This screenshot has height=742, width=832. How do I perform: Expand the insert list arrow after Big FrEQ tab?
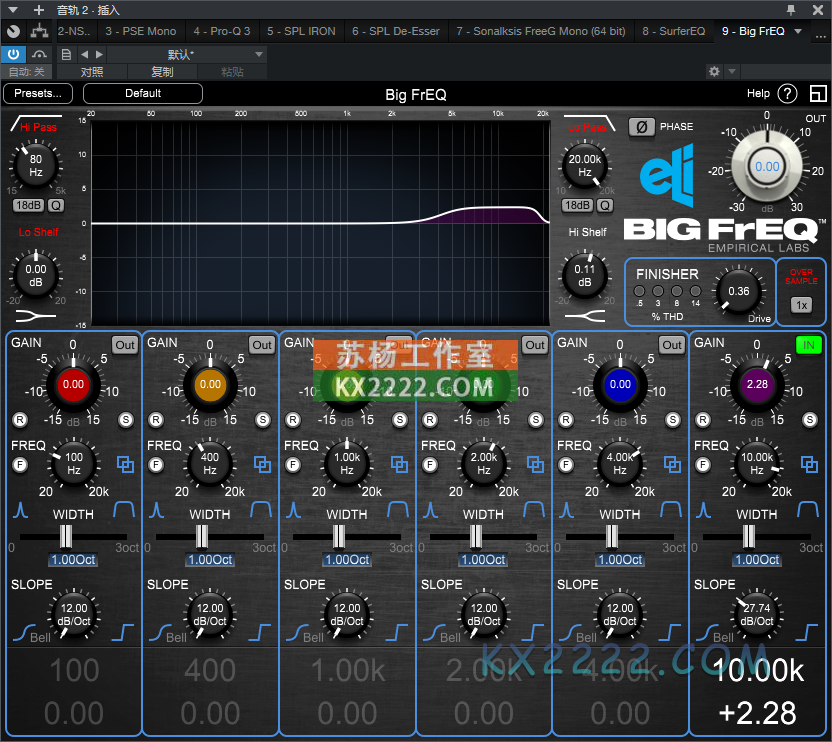click(x=798, y=31)
